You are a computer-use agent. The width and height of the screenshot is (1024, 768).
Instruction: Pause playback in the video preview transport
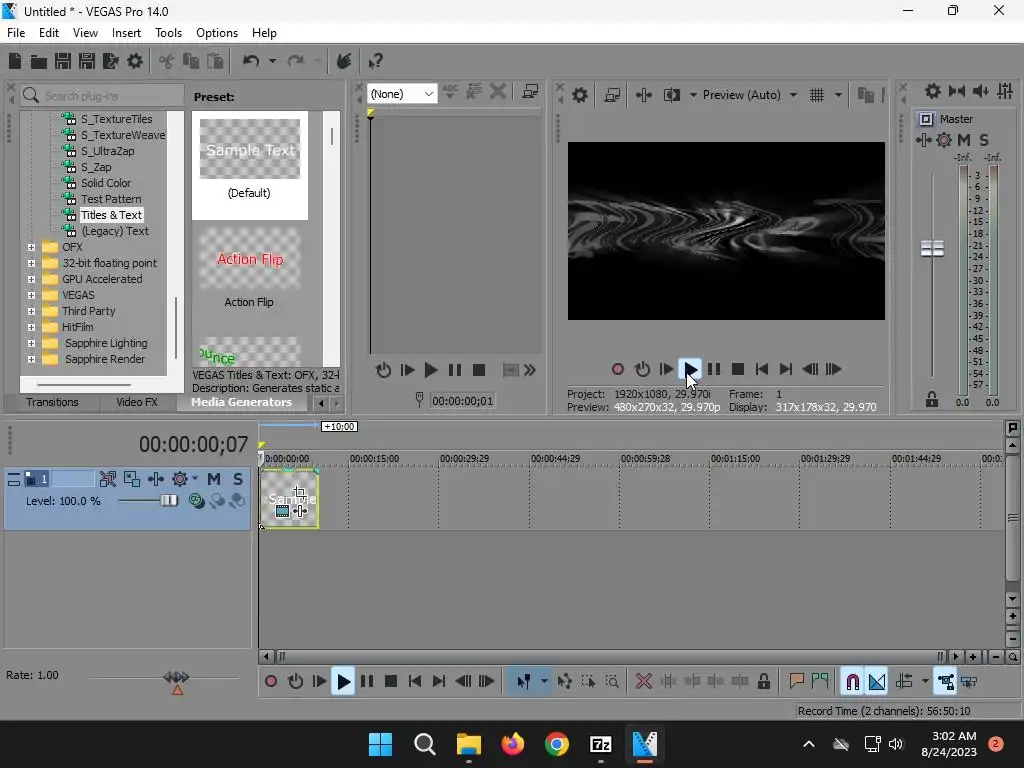tap(714, 370)
